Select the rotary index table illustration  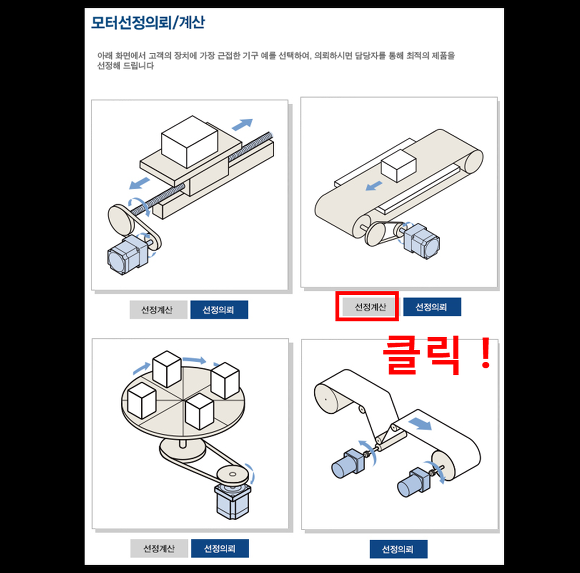click(x=190, y=434)
